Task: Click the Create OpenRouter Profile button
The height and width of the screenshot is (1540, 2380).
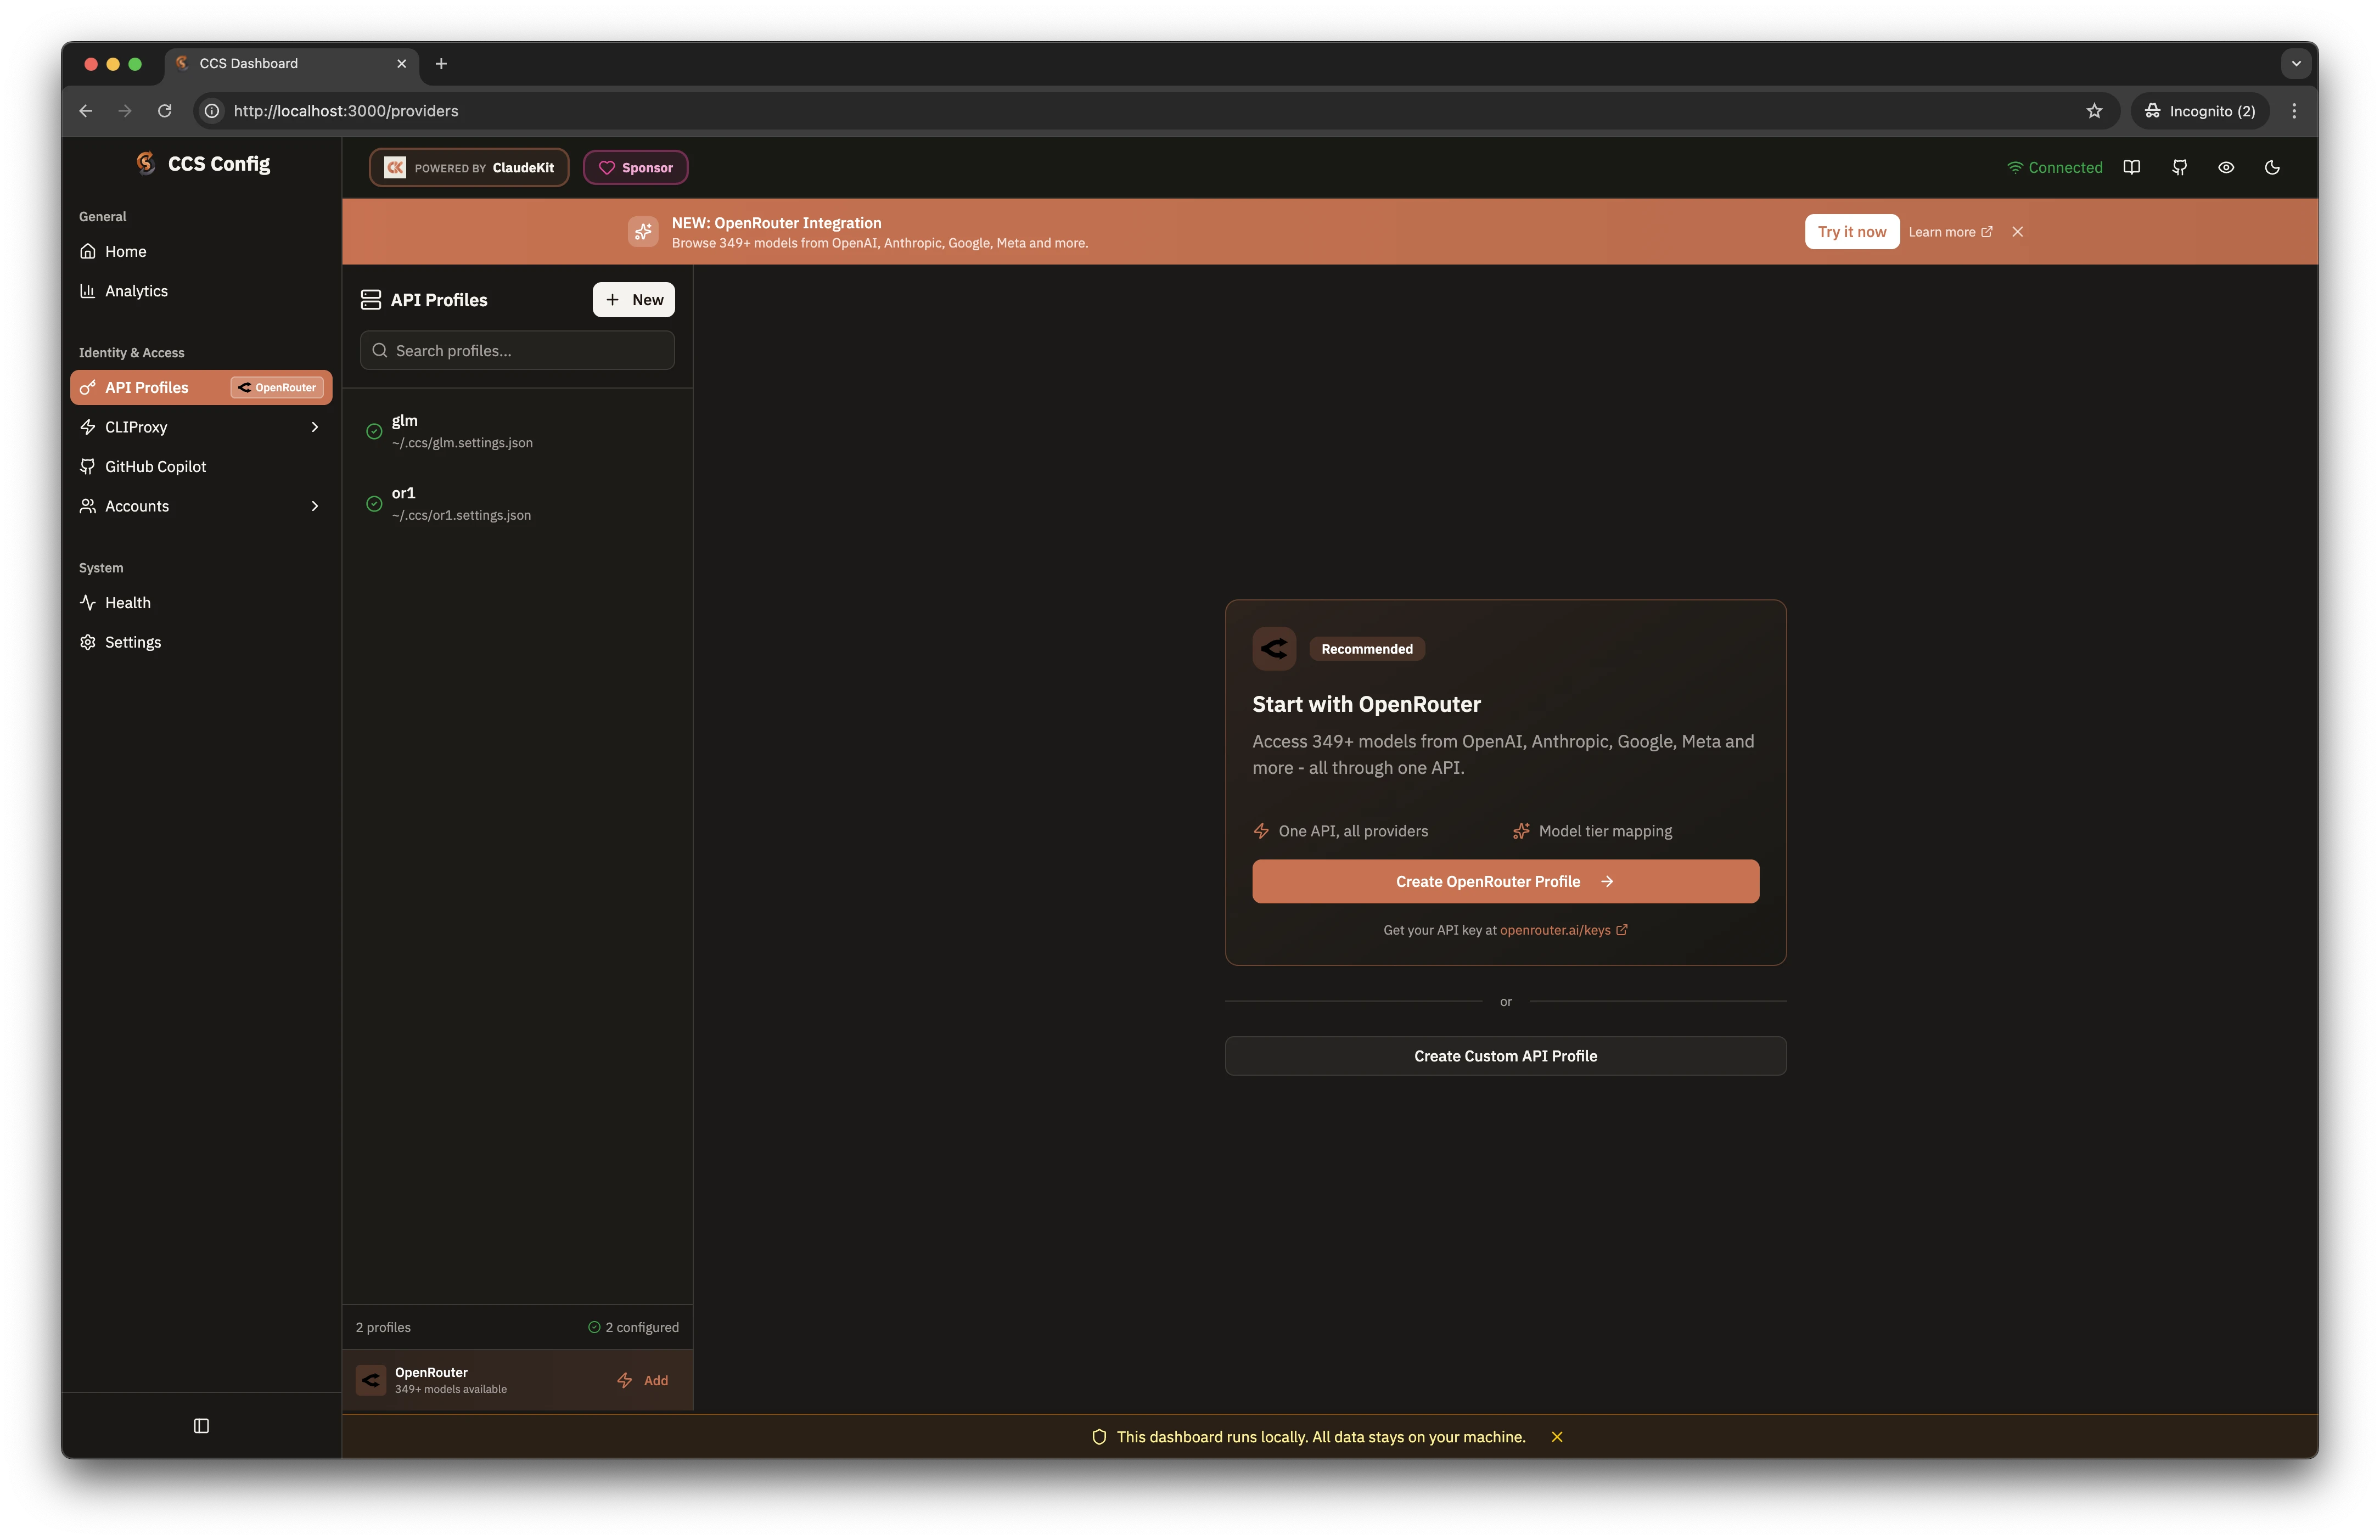Action: coord(1504,881)
